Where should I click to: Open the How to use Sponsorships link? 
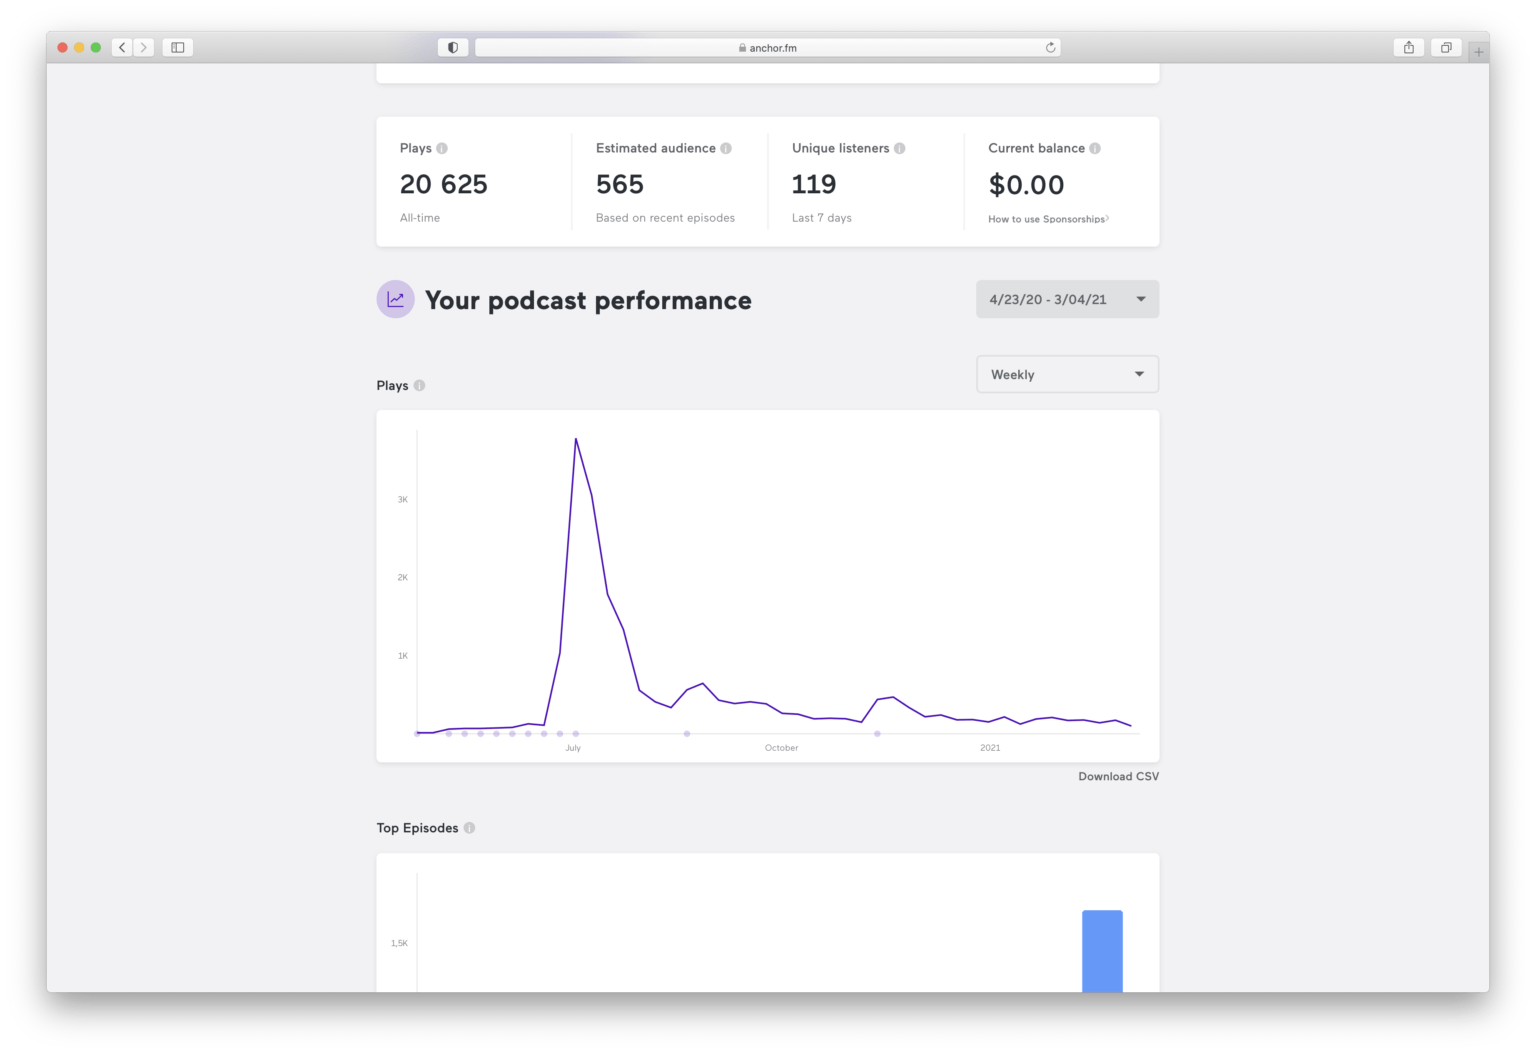[1047, 219]
